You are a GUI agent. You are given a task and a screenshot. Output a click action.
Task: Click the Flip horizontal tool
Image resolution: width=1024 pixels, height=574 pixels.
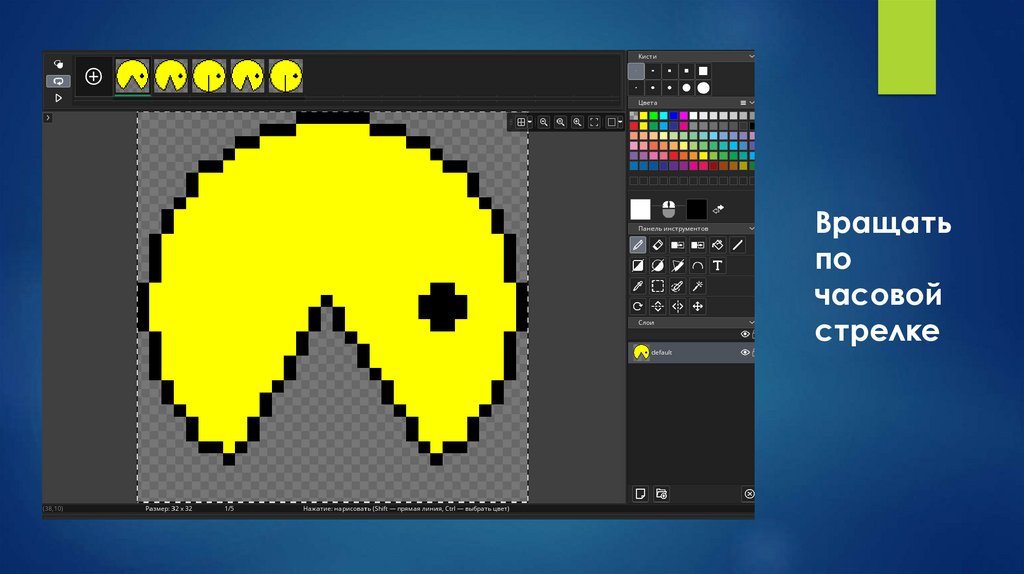(x=678, y=306)
